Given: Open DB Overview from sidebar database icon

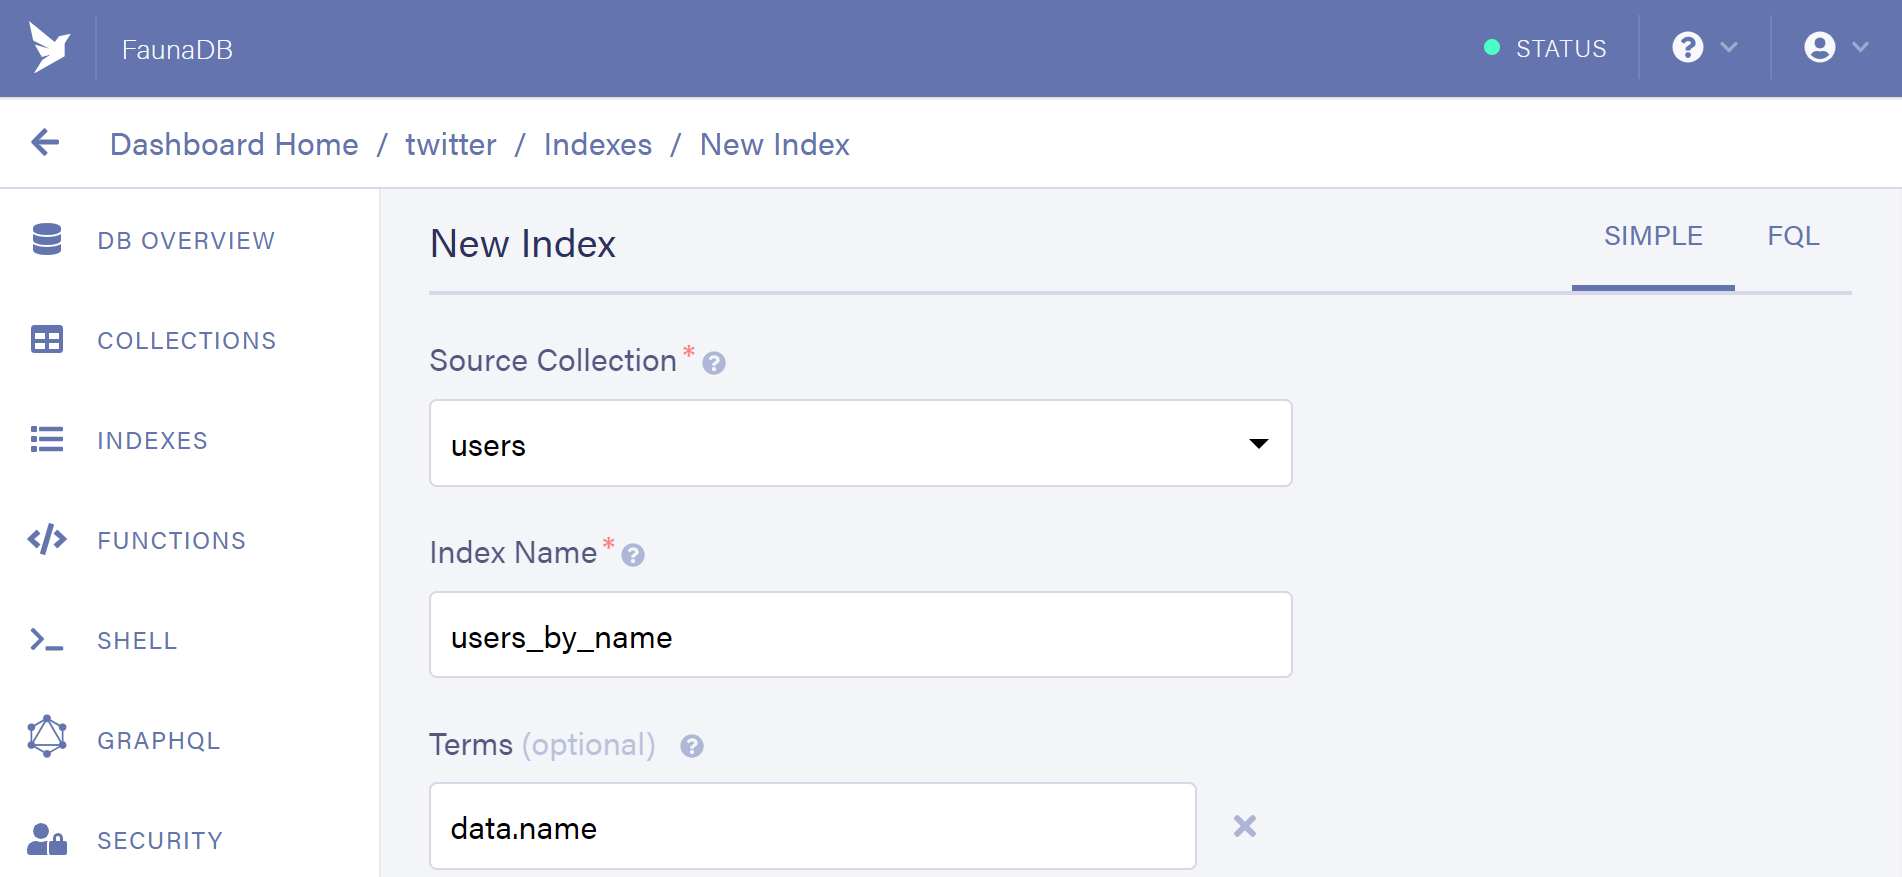Looking at the screenshot, I should click(x=47, y=240).
